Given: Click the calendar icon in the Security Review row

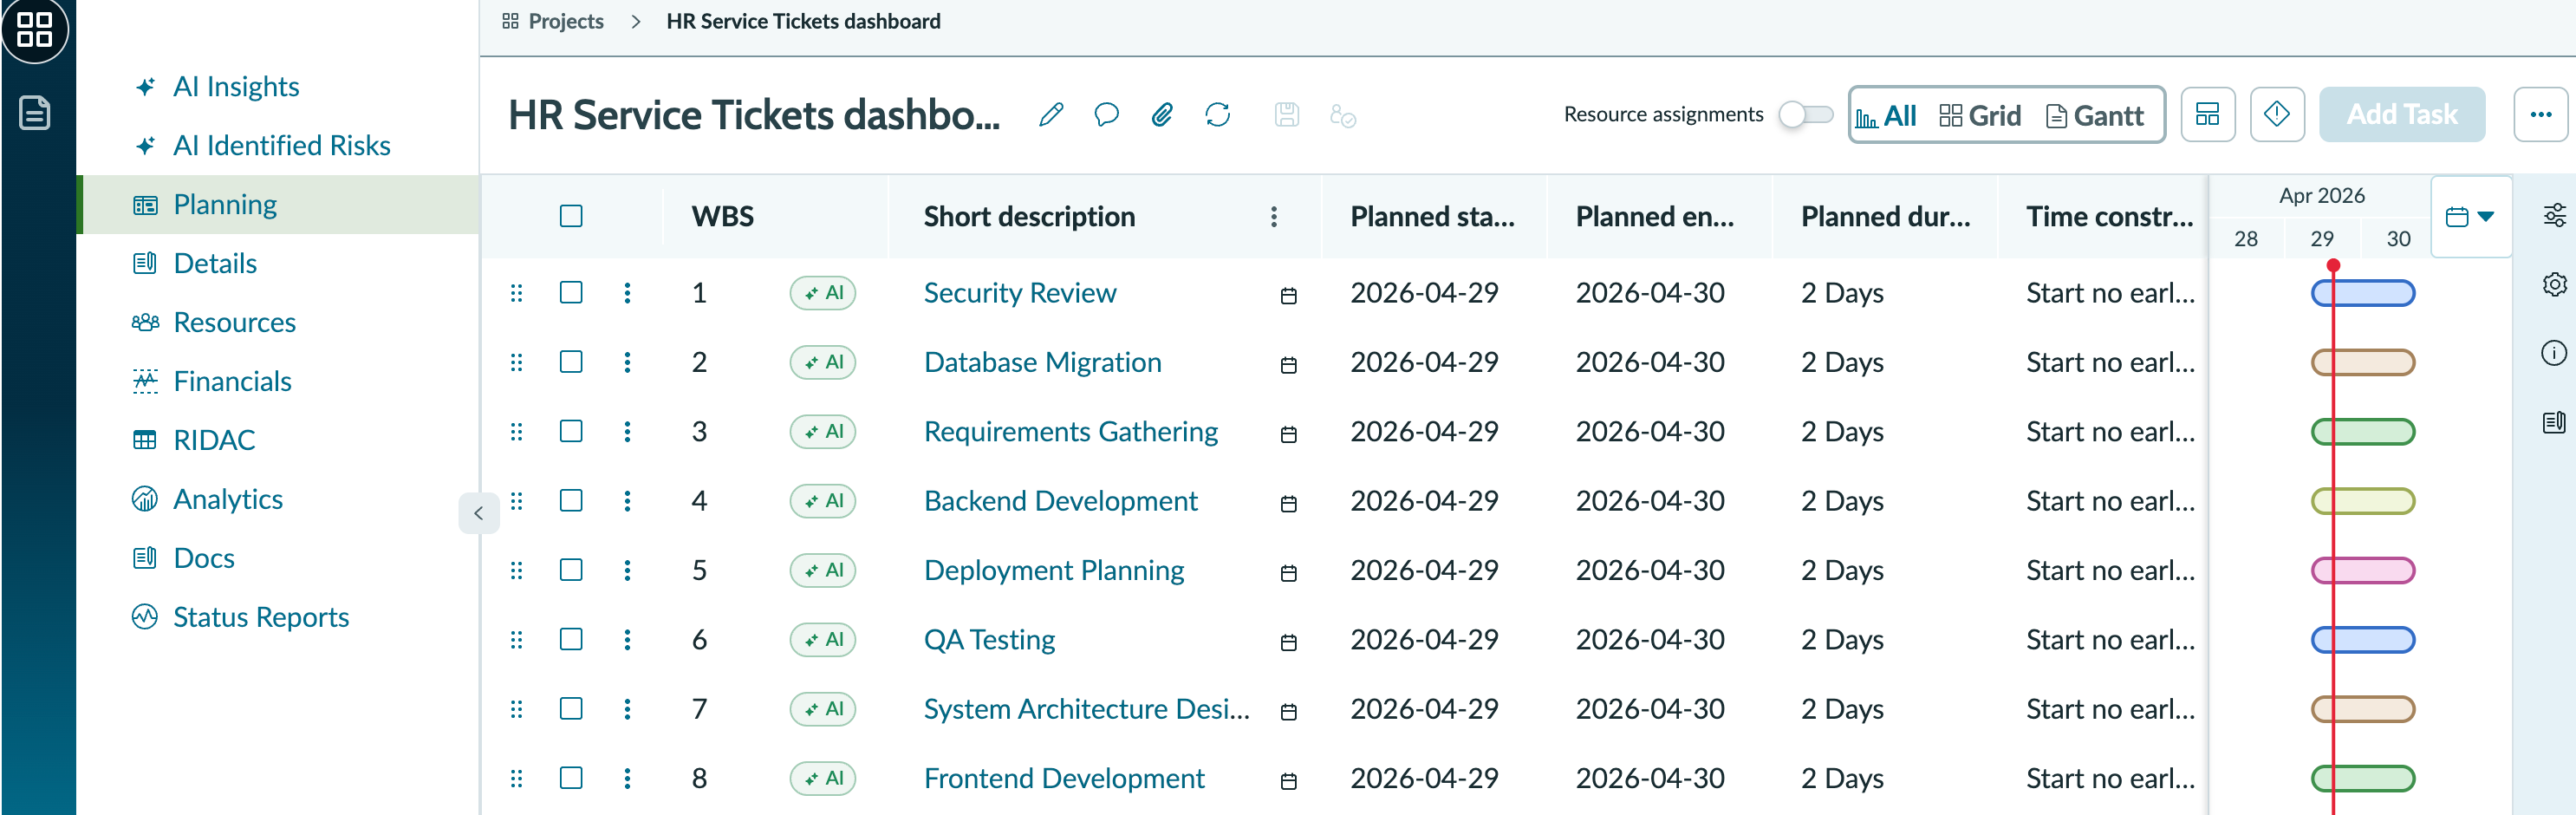Looking at the screenshot, I should tap(1288, 295).
